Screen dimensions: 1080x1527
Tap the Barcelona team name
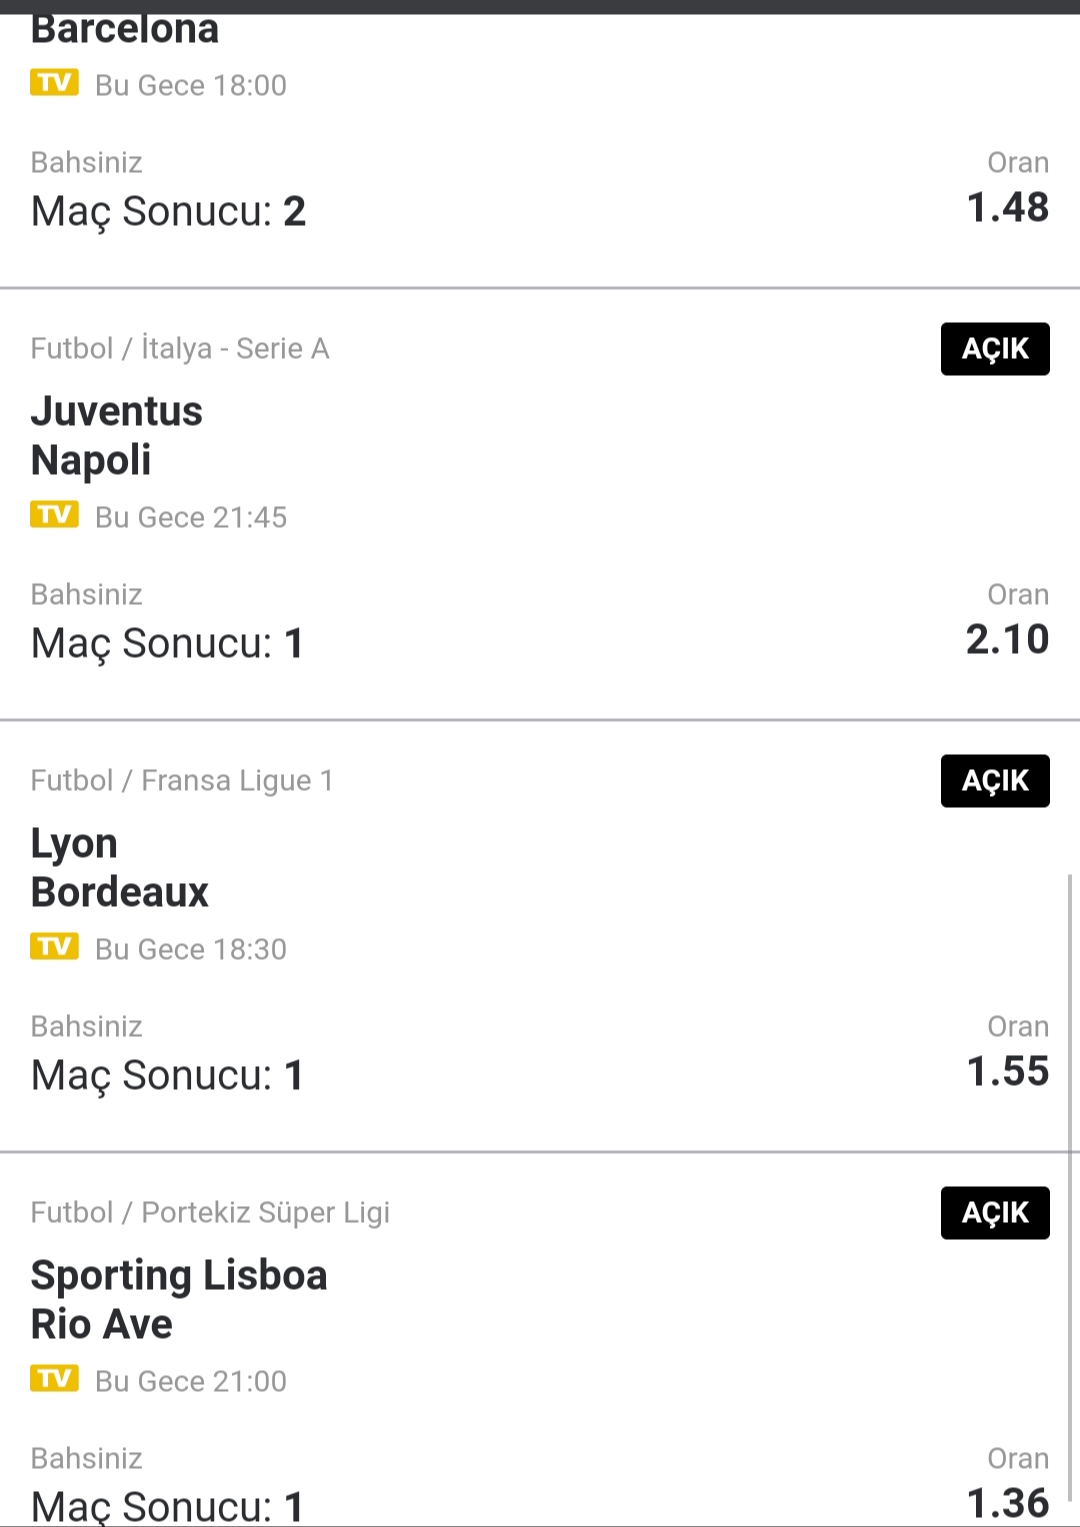click(x=125, y=30)
